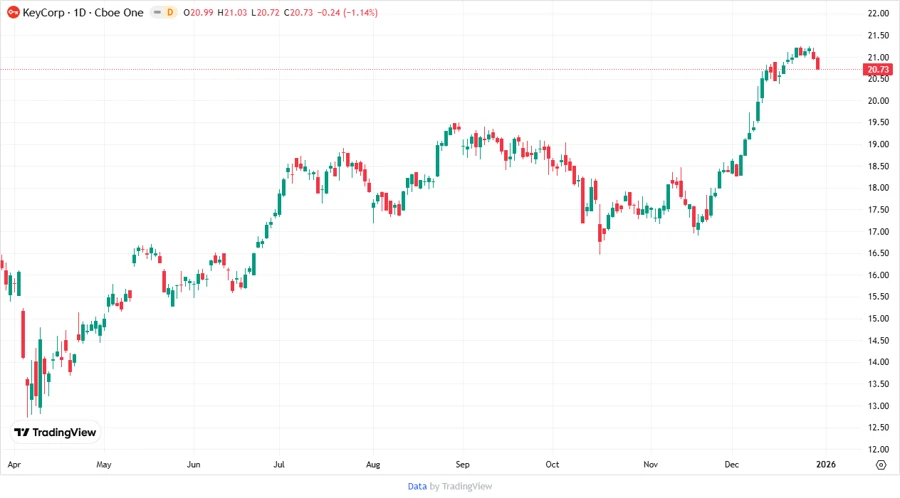Viewport: 900px width, 498px height.
Task: Click the Dec label on time axis
Action: click(732, 464)
